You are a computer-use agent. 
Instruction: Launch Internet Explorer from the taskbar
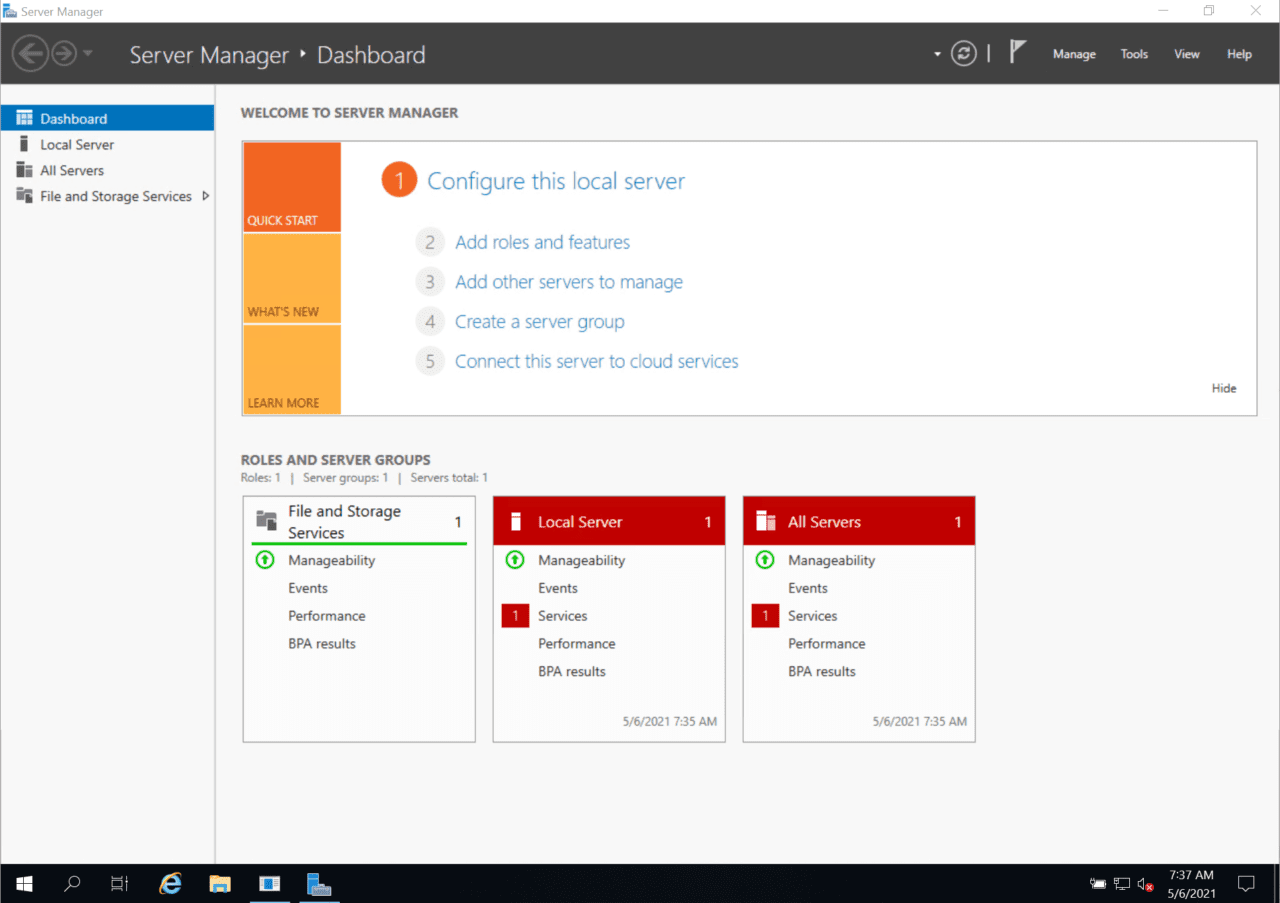click(171, 884)
